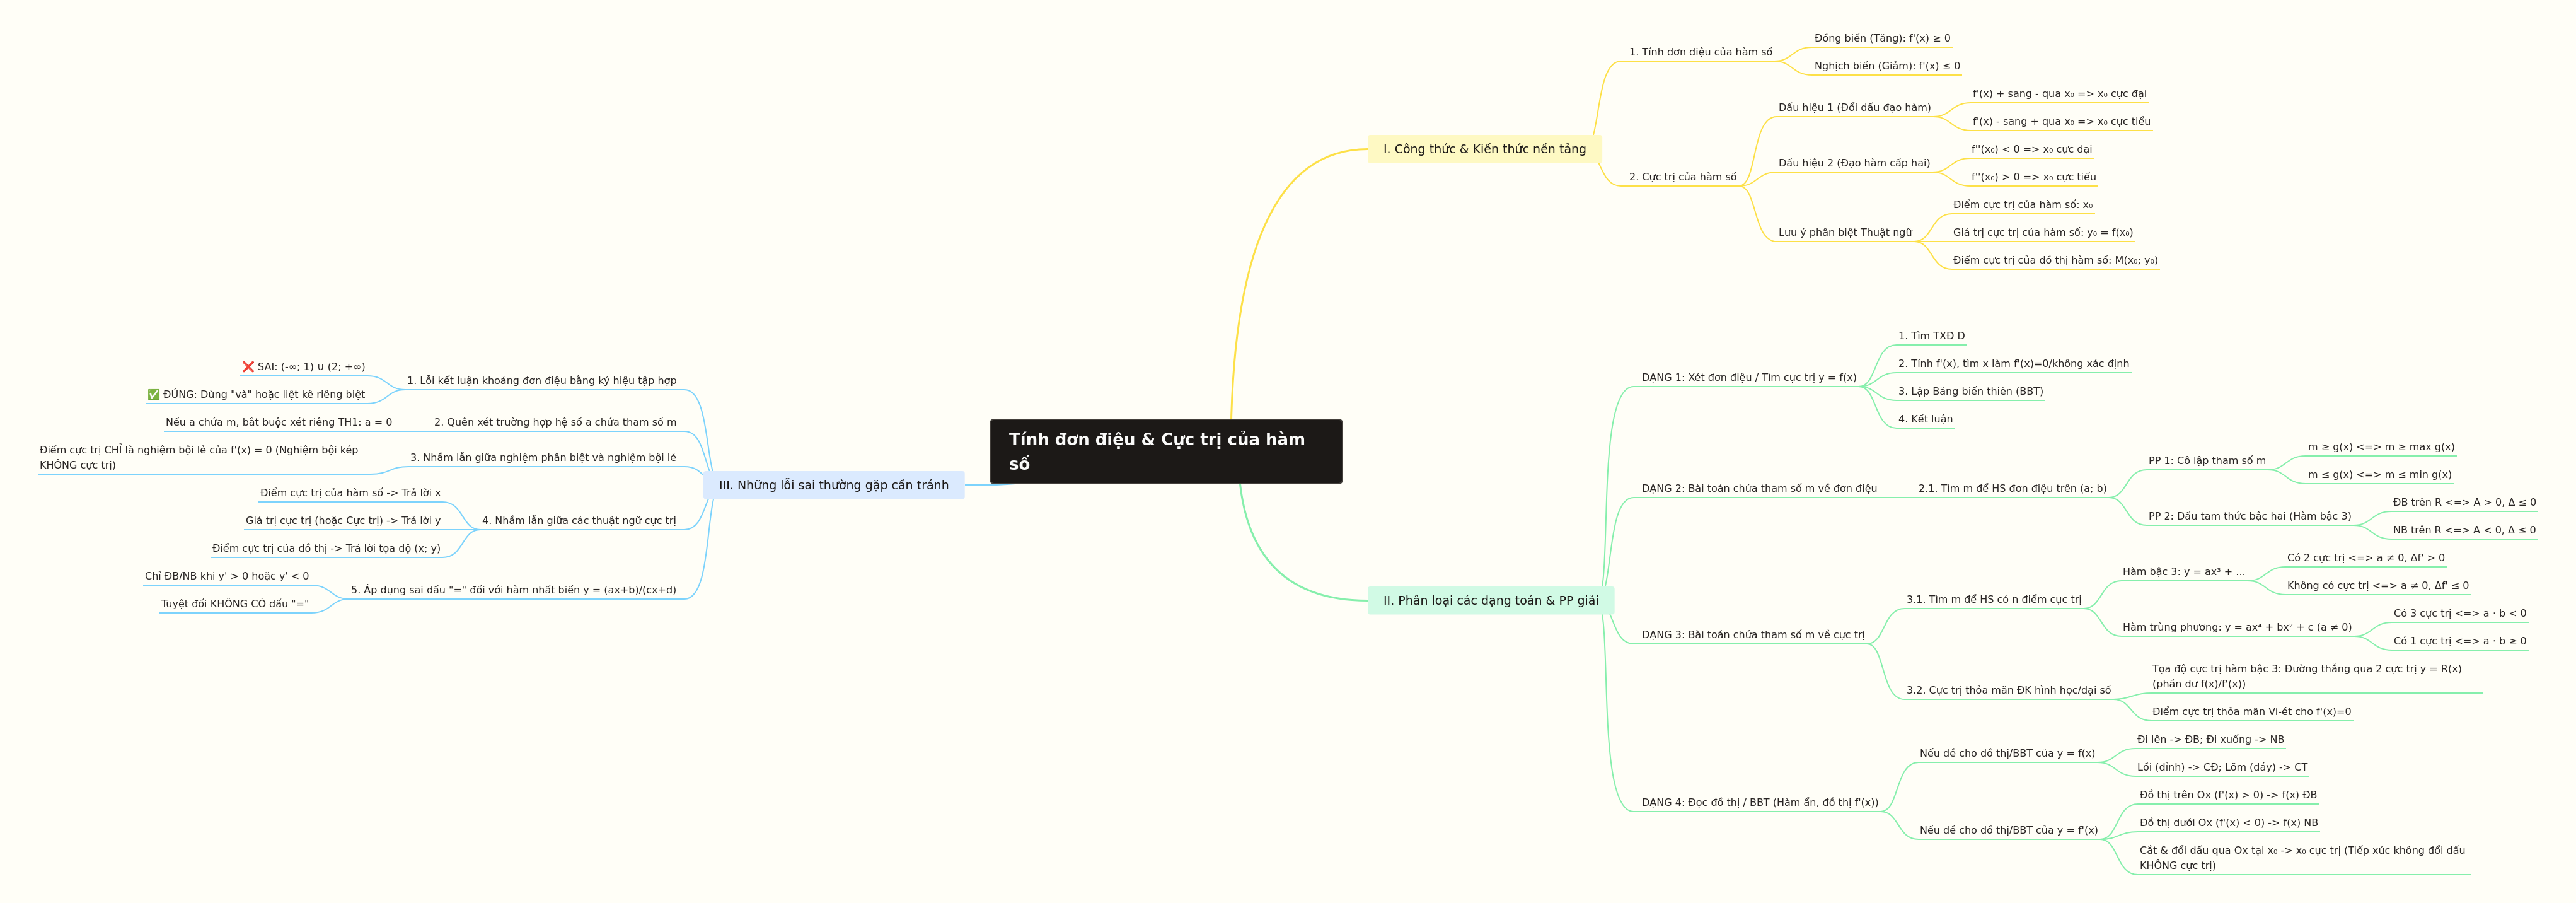Click '4. Kết luận' step
Viewport: 2576px width, 903px height.
1925,419
